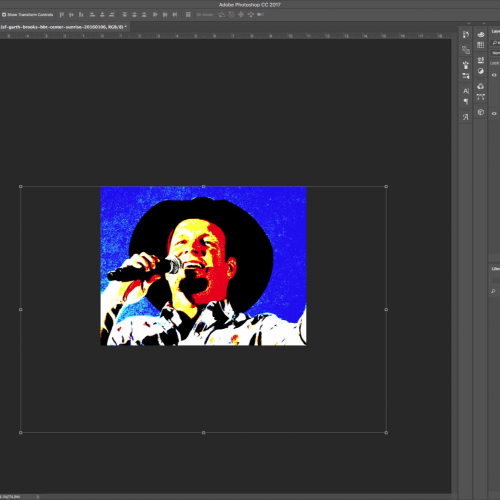The image size is (500, 500).
Task: Open the Adjustments half-circle panel icon
Action: tap(480, 71)
